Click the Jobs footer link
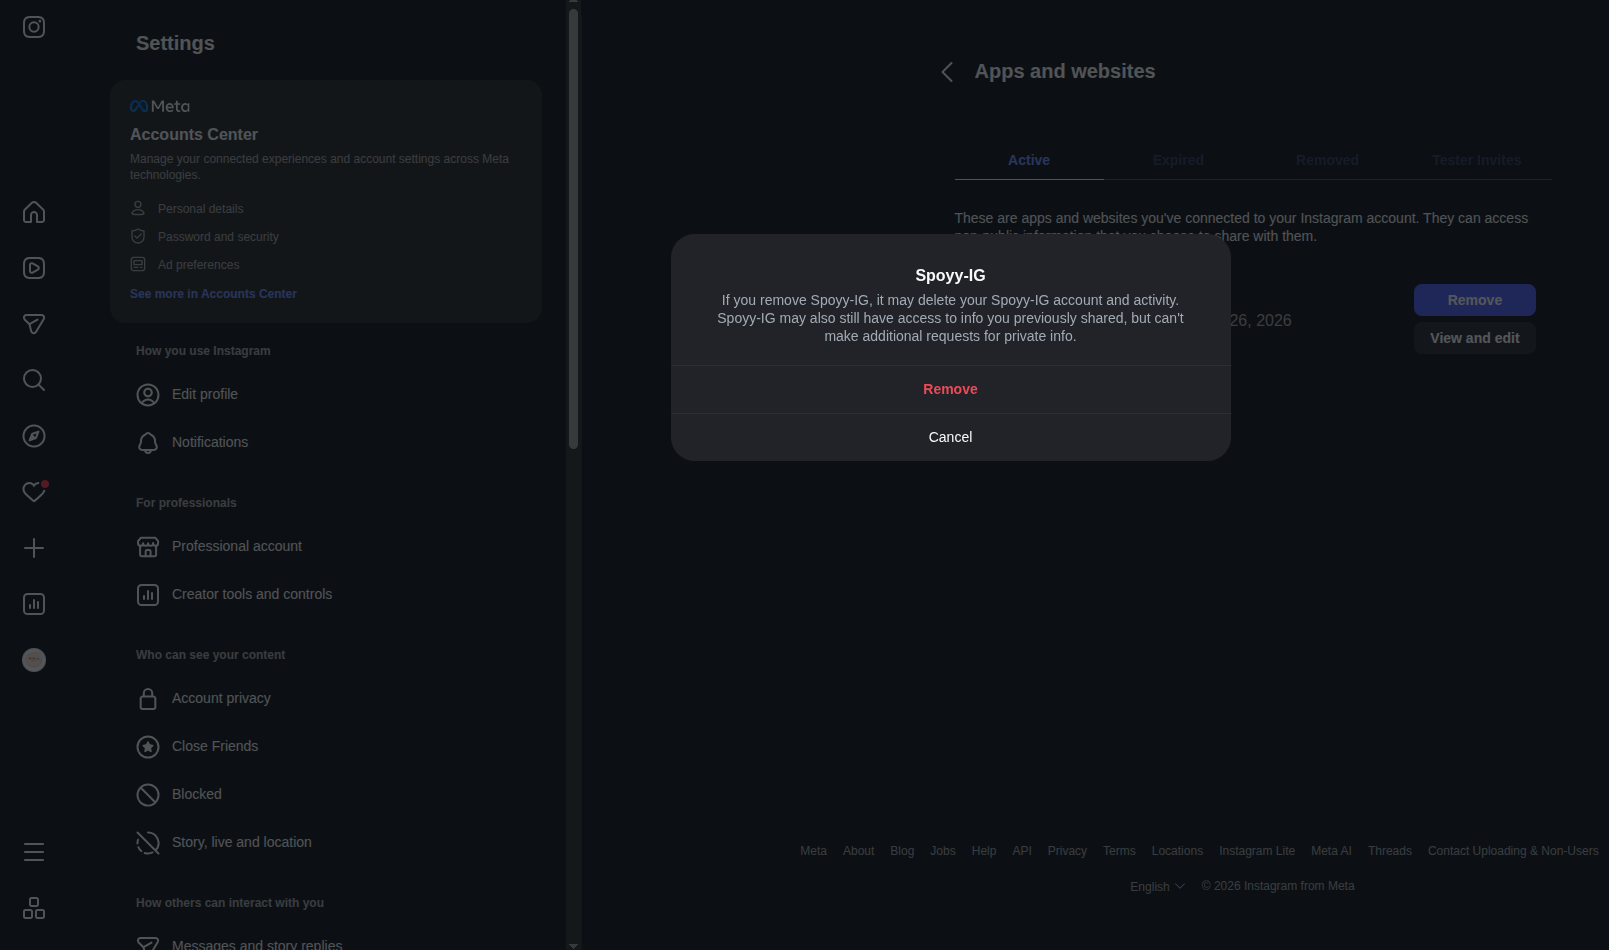This screenshot has width=1609, height=950. (943, 851)
